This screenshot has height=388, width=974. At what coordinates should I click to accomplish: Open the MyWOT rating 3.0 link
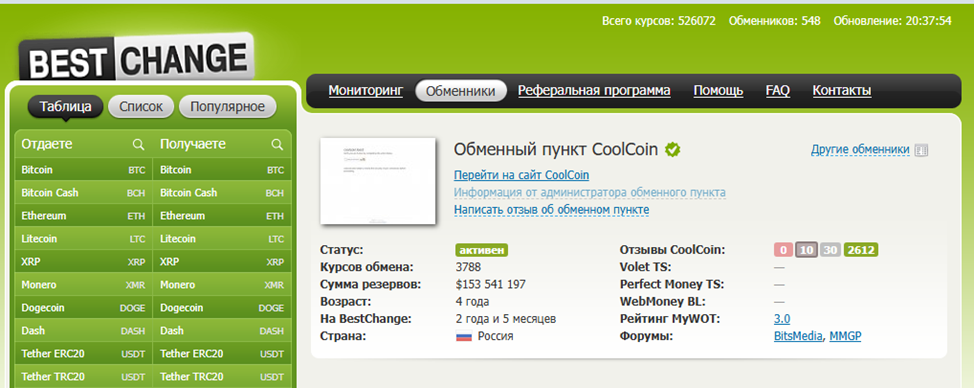(x=782, y=319)
